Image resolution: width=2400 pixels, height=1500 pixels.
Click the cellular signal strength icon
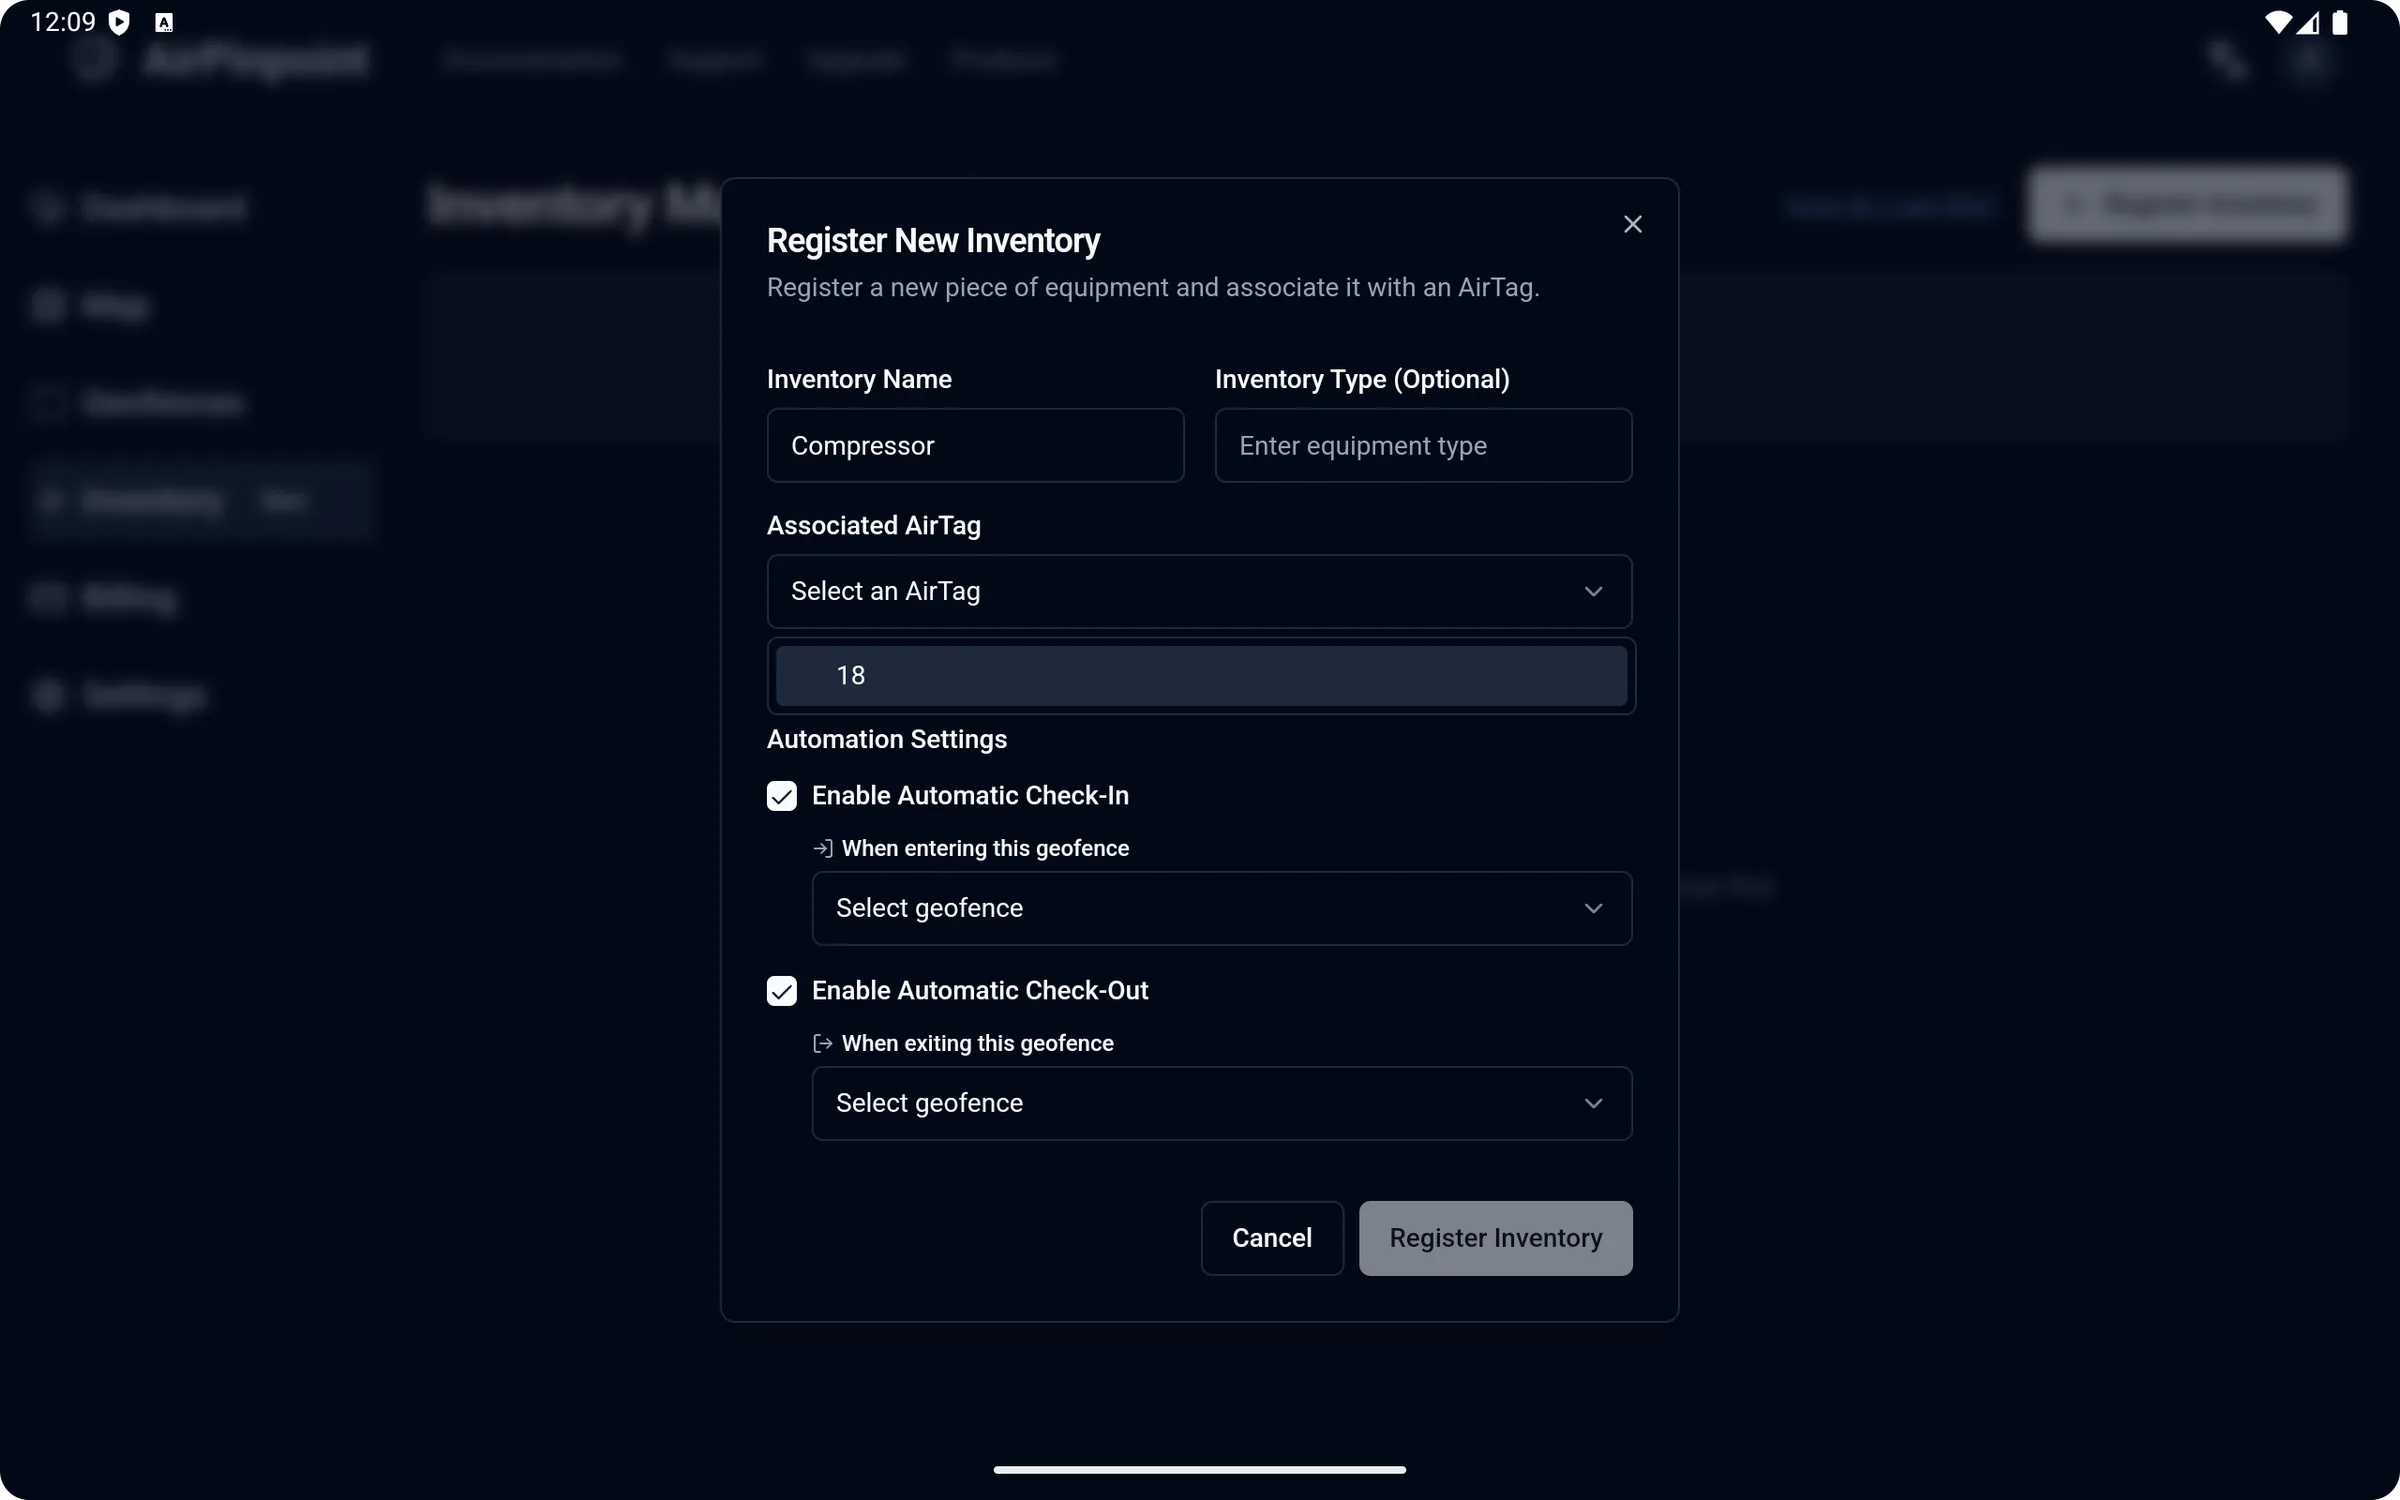(2309, 23)
